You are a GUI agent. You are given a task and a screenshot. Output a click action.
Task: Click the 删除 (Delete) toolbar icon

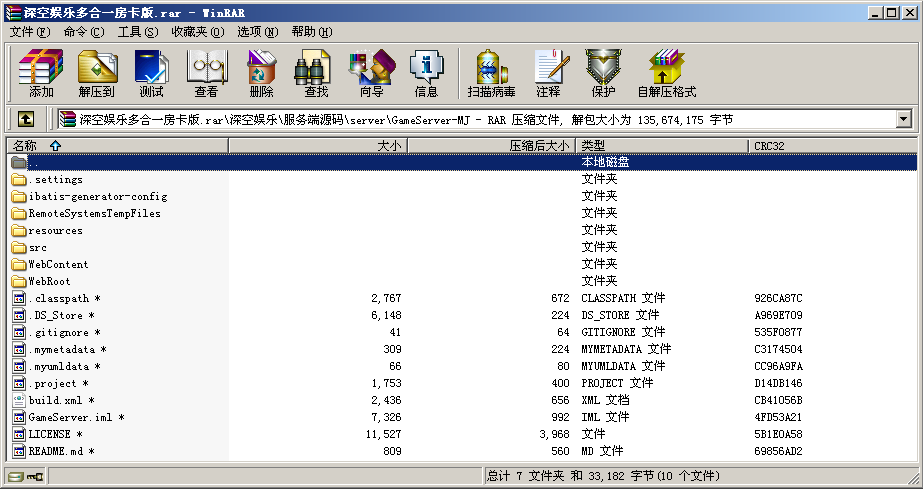[x=261, y=73]
